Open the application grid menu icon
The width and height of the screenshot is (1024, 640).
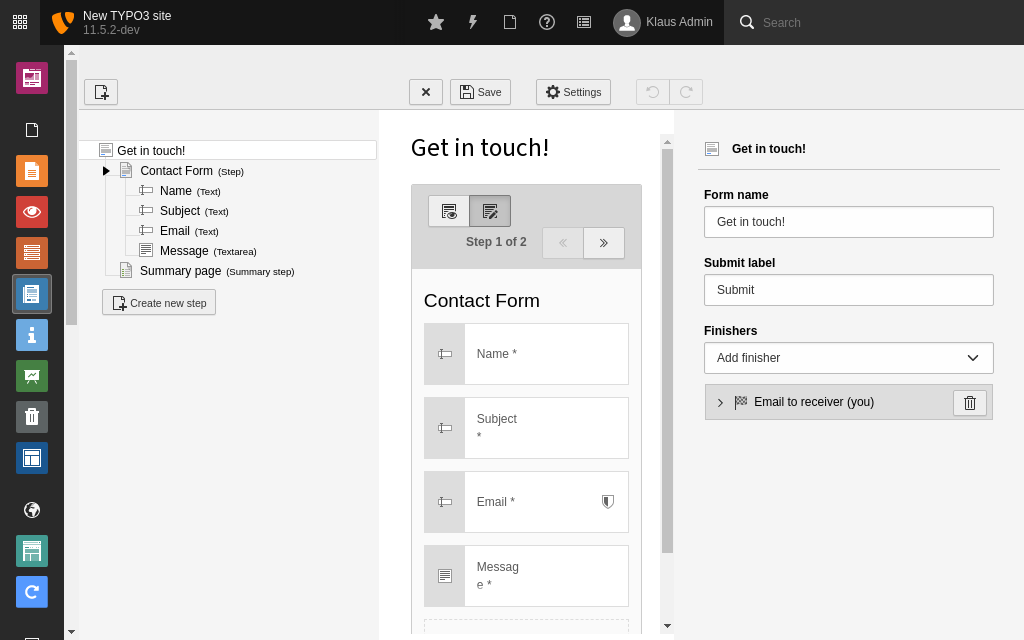tap(20, 22)
